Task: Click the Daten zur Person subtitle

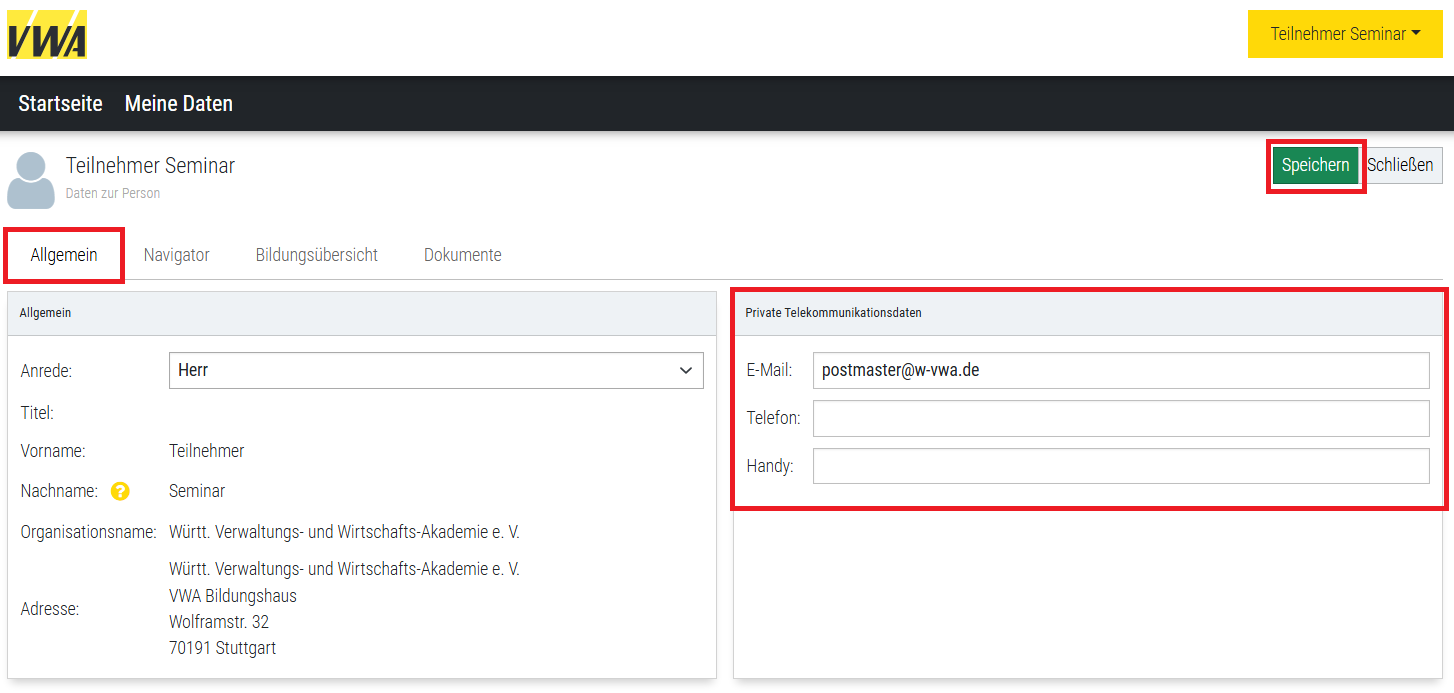Action: 113,193
